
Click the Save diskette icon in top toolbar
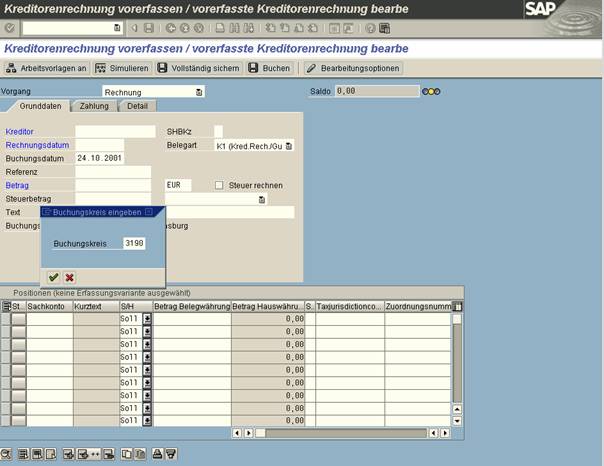point(149,28)
